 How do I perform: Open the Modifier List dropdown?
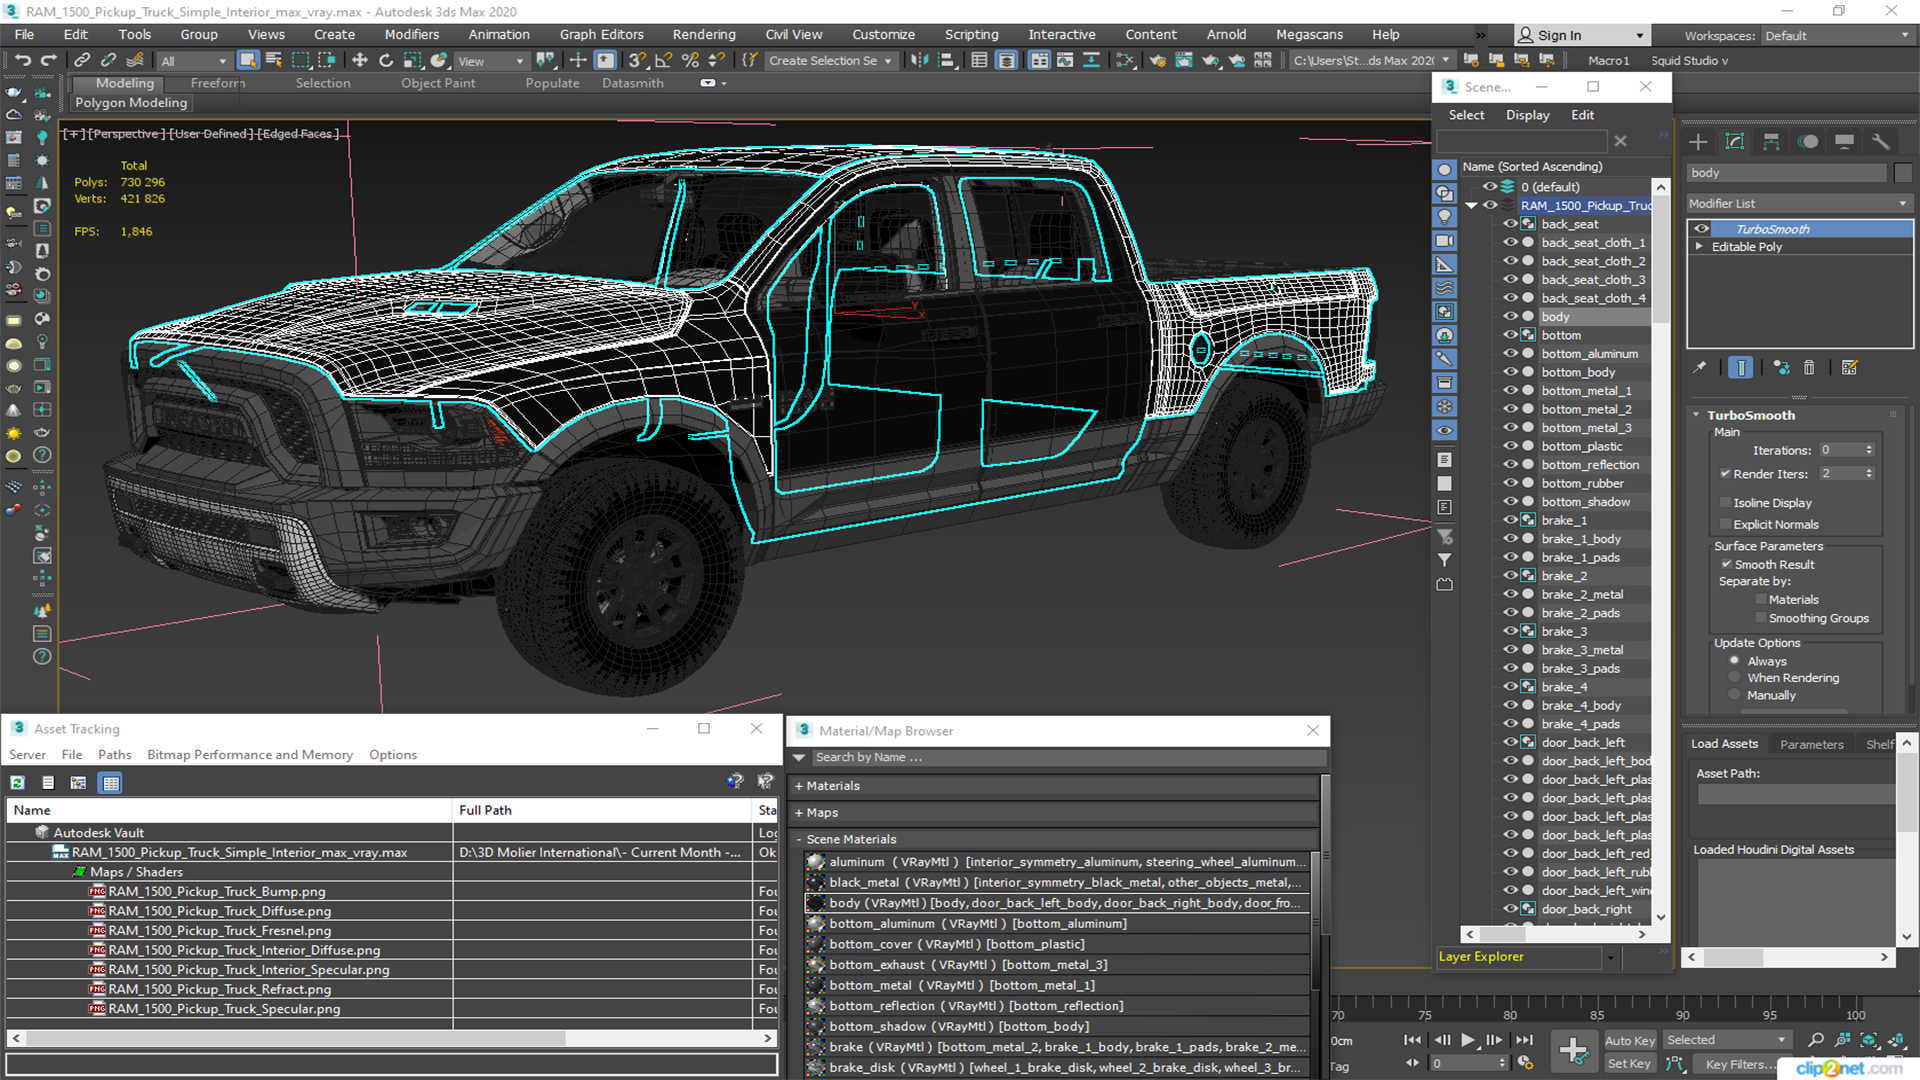pos(1798,203)
